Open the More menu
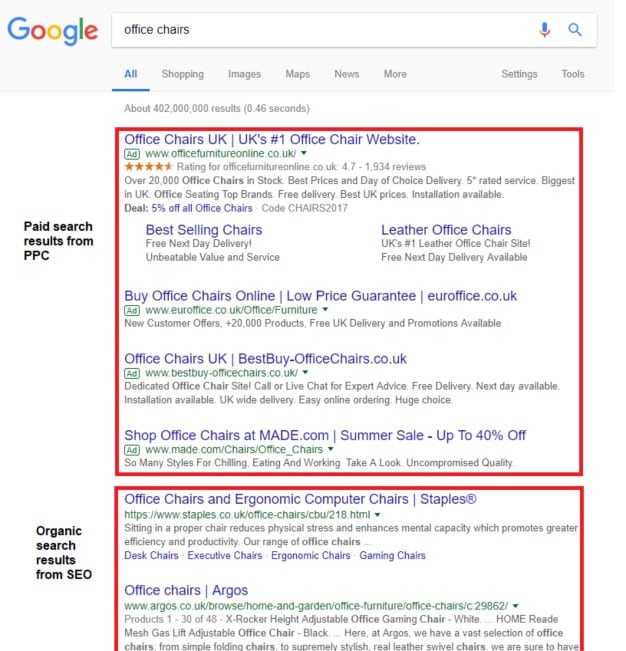This screenshot has width=626, height=651. [395, 74]
